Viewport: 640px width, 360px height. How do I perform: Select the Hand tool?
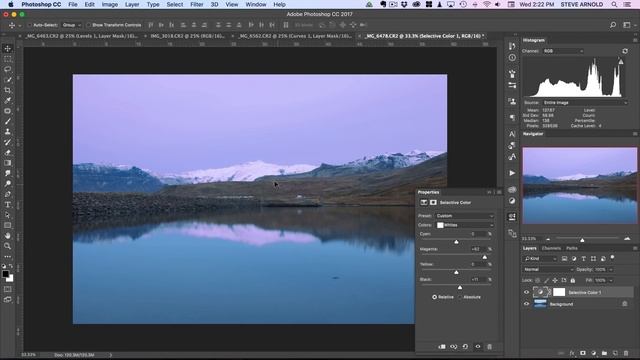coord(7,236)
